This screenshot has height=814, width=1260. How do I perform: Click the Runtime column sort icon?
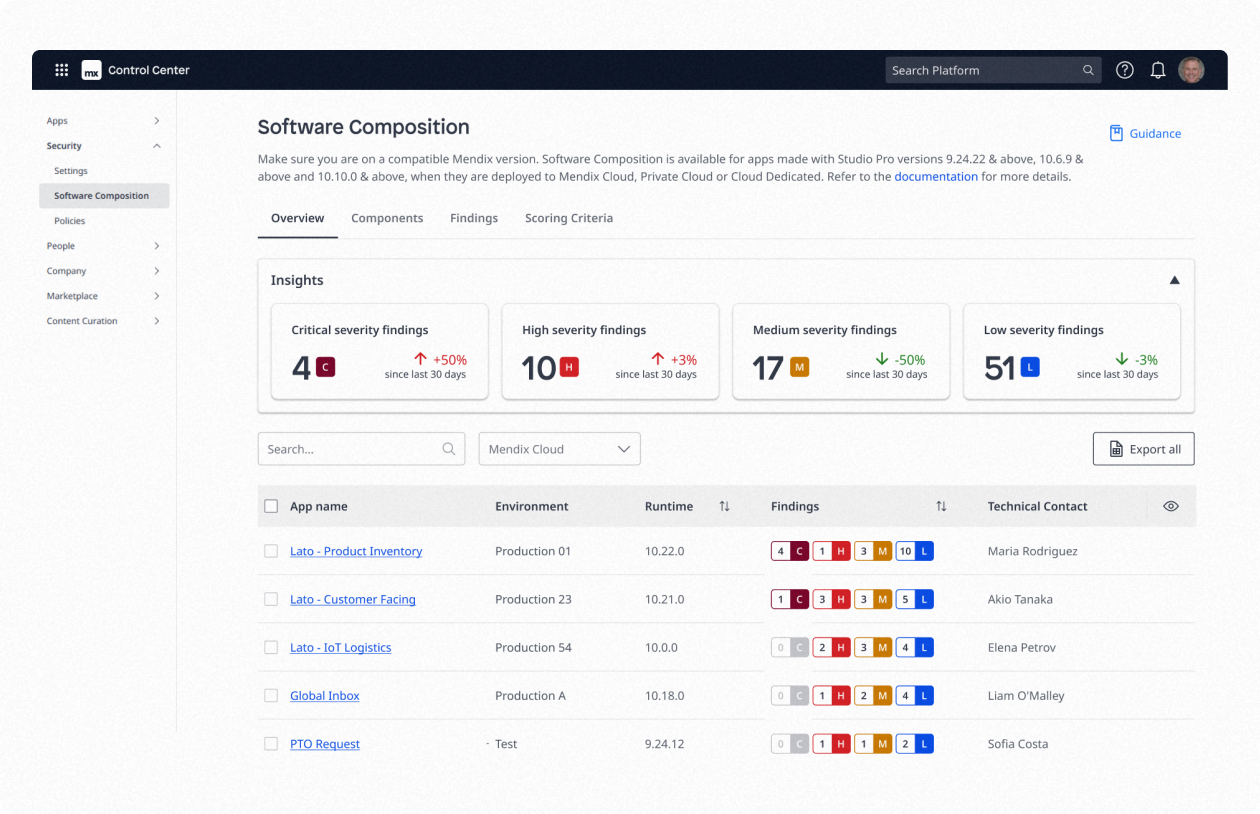click(724, 507)
